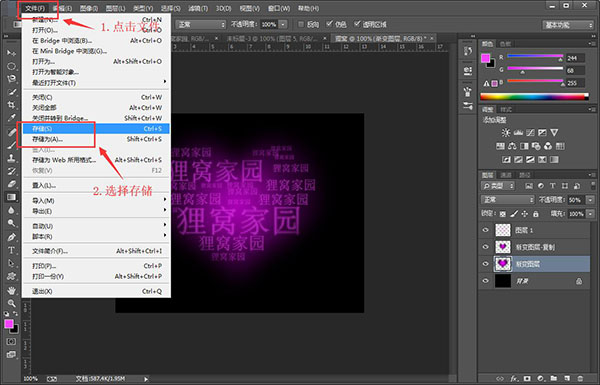Click the foreground color swatch in Color panel
The width and height of the screenshot is (600, 385).
tap(485, 58)
